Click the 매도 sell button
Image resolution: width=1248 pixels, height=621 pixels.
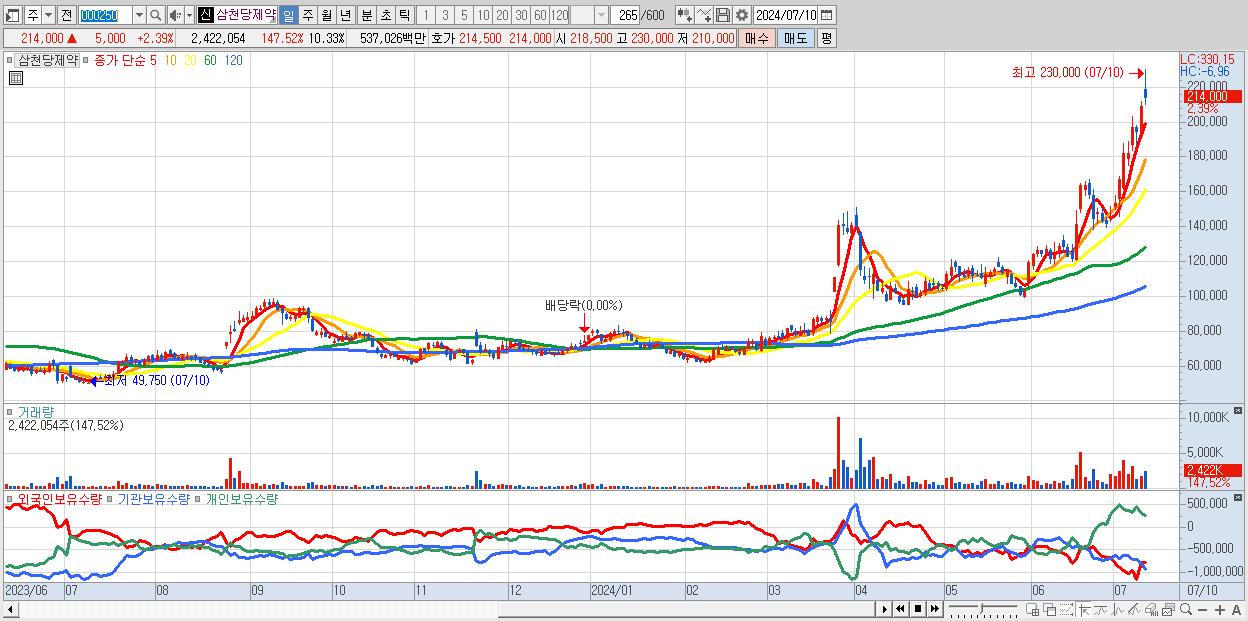click(x=795, y=38)
